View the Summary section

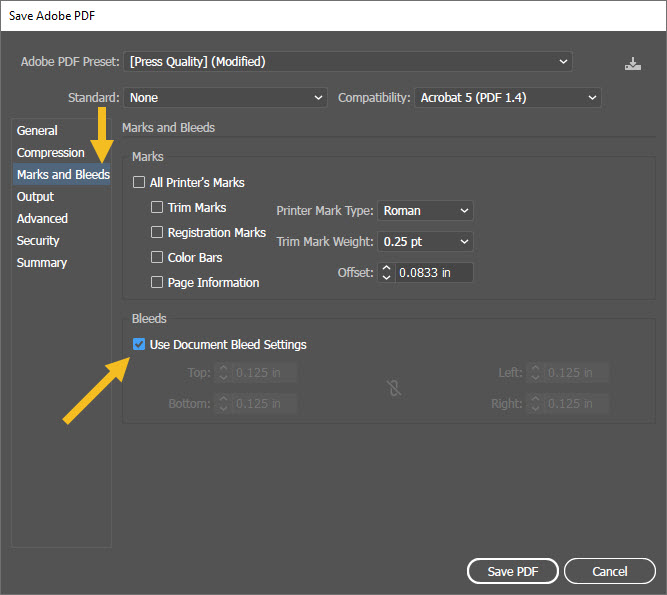tap(42, 263)
